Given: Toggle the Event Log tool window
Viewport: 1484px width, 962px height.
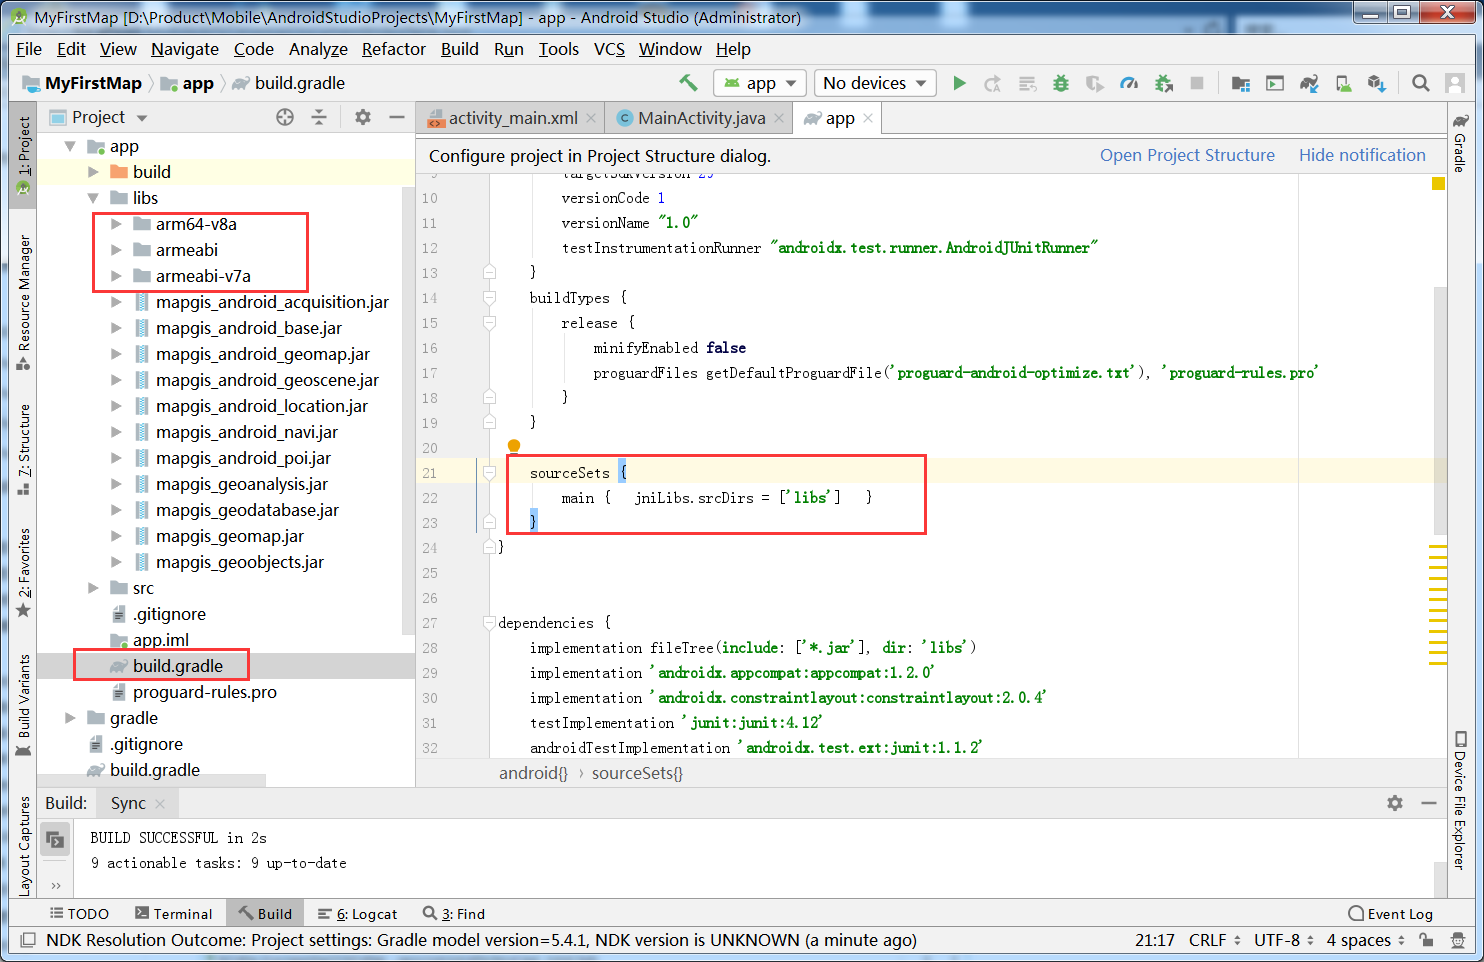Looking at the screenshot, I should click(x=1390, y=914).
